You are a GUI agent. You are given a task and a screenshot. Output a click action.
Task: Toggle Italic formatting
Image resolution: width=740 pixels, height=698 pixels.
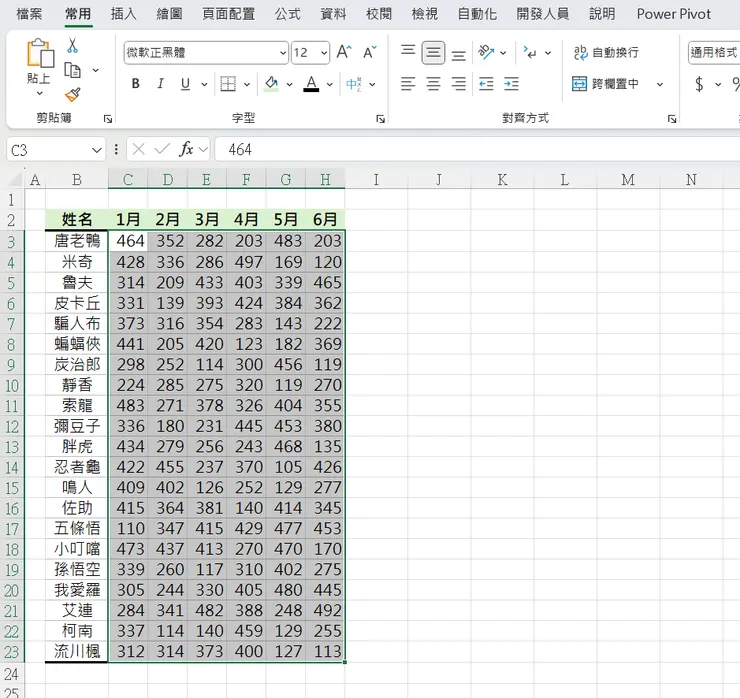click(160, 84)
